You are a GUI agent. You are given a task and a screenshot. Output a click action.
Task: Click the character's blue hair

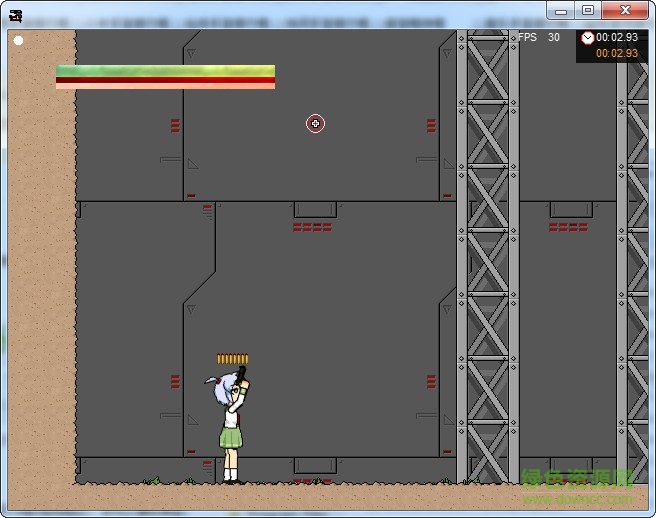[x=223, y=392]
